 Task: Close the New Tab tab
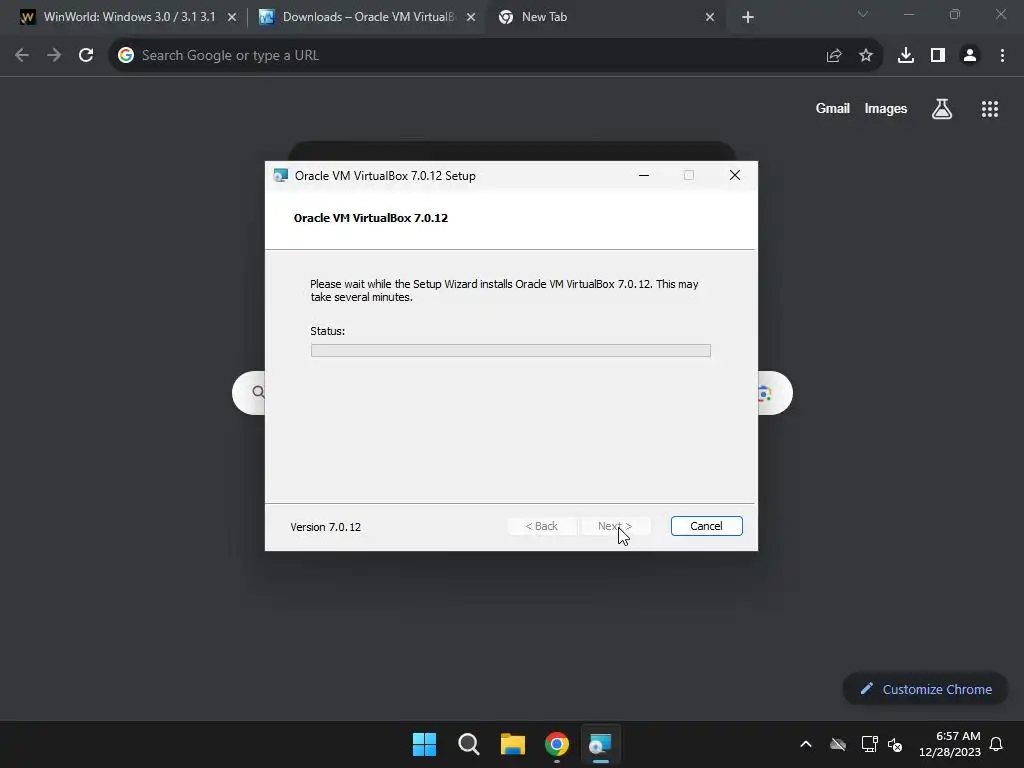pyautogui.click(x=710, y=18)
